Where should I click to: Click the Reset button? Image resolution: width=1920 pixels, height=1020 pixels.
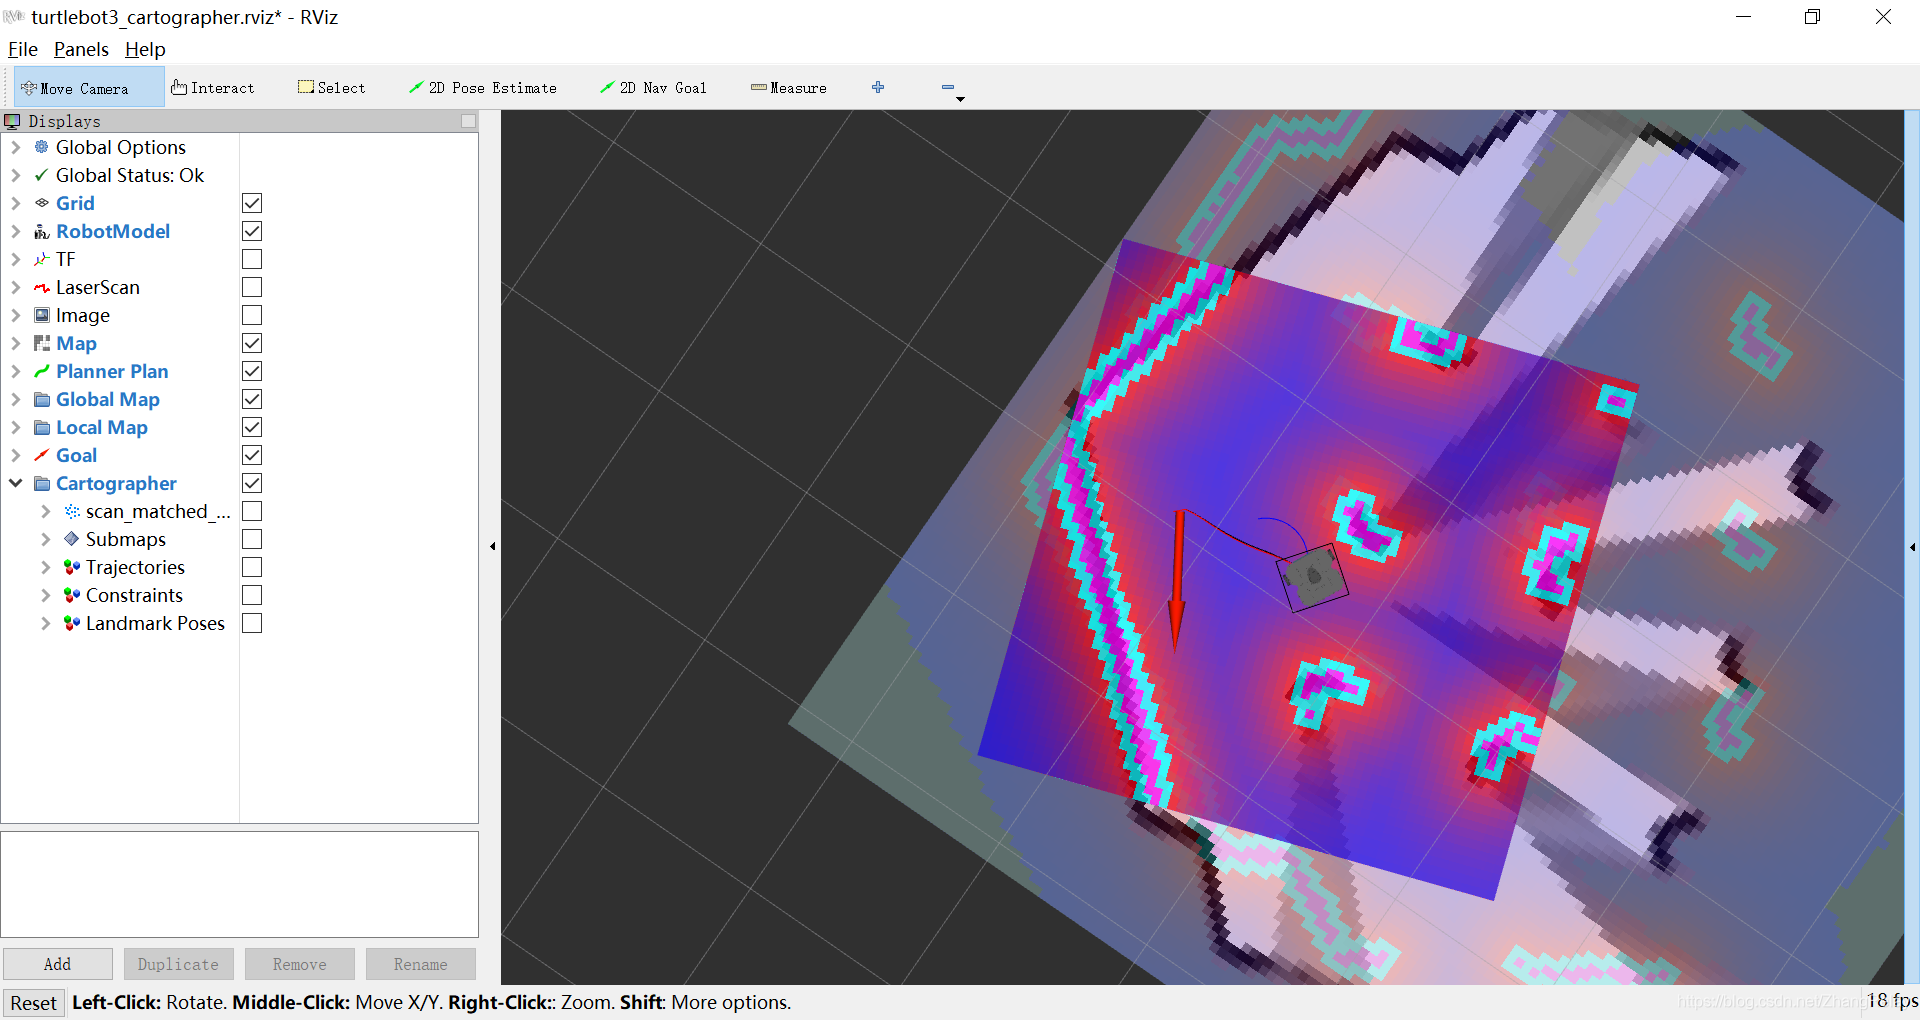pos(34,1002)
